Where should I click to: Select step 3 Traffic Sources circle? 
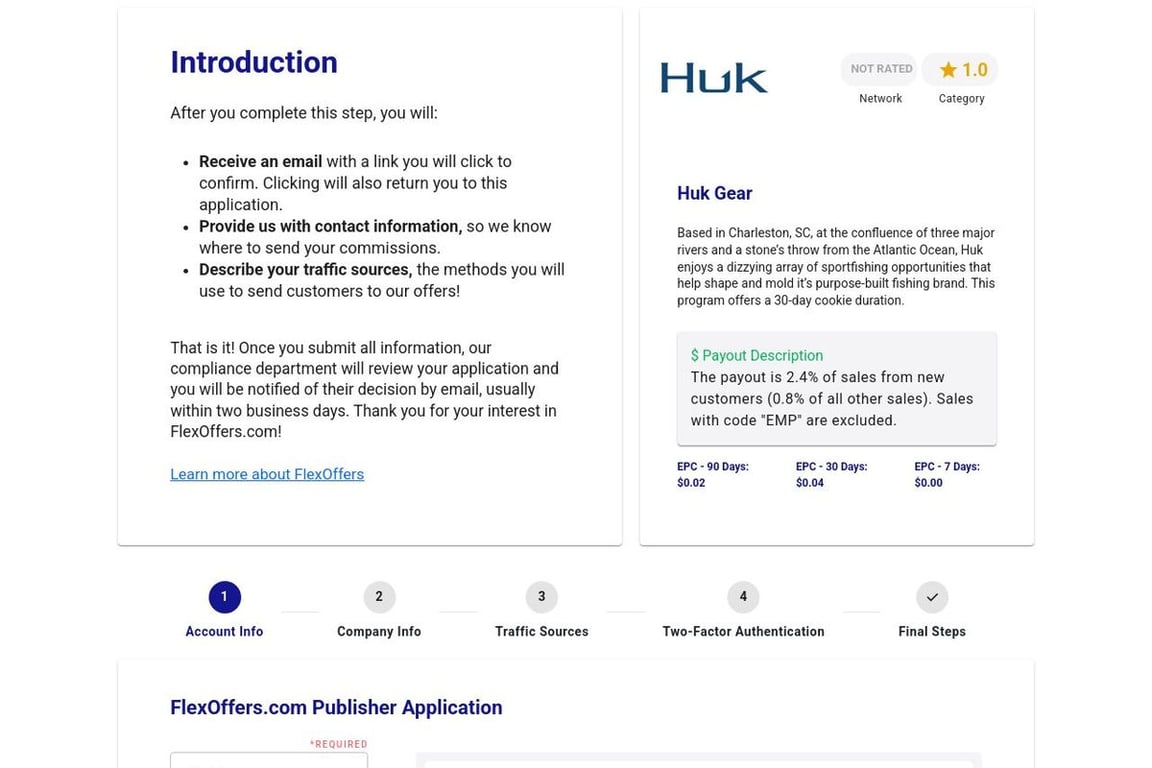click(541, 597)
